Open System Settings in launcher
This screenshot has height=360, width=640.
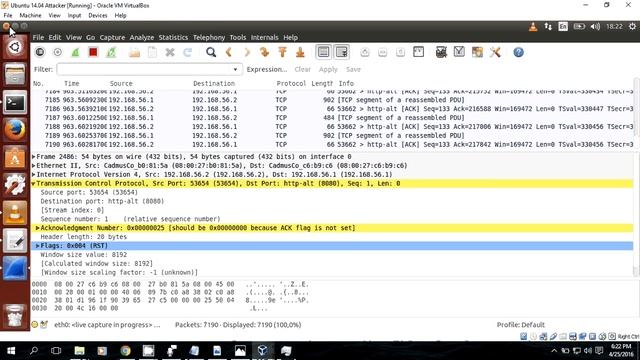pos(15,185)
